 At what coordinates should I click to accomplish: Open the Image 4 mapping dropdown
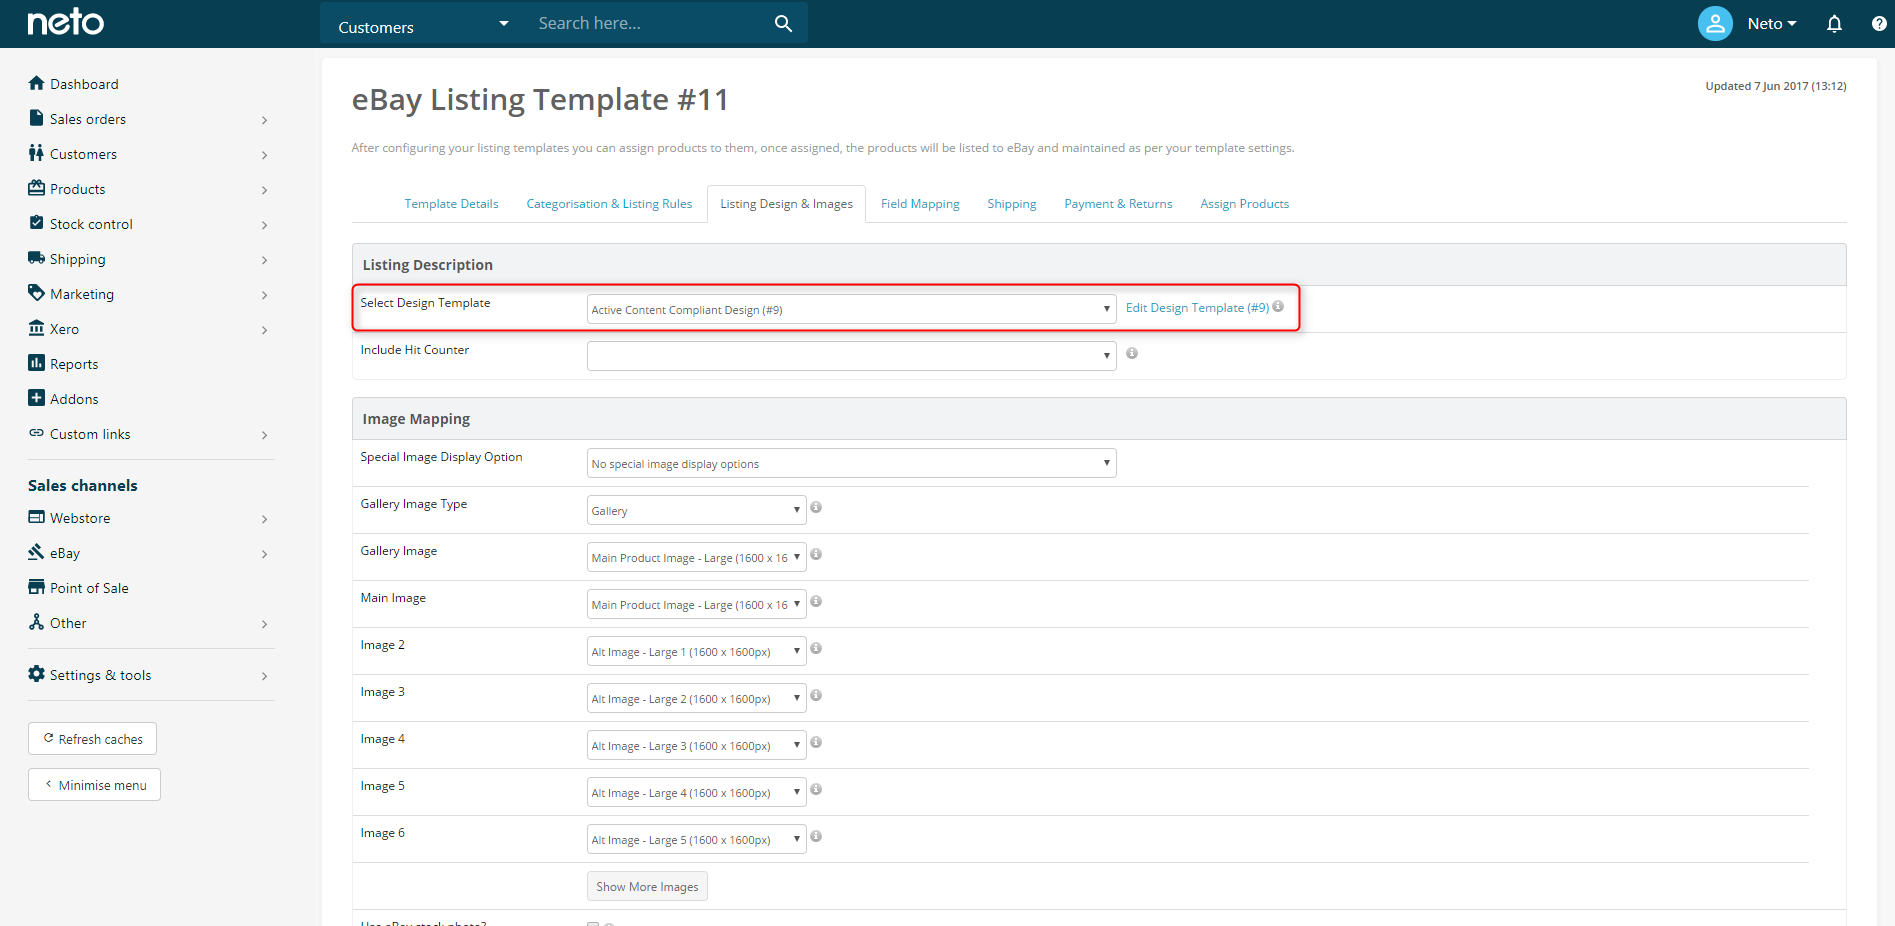[696, 745]
